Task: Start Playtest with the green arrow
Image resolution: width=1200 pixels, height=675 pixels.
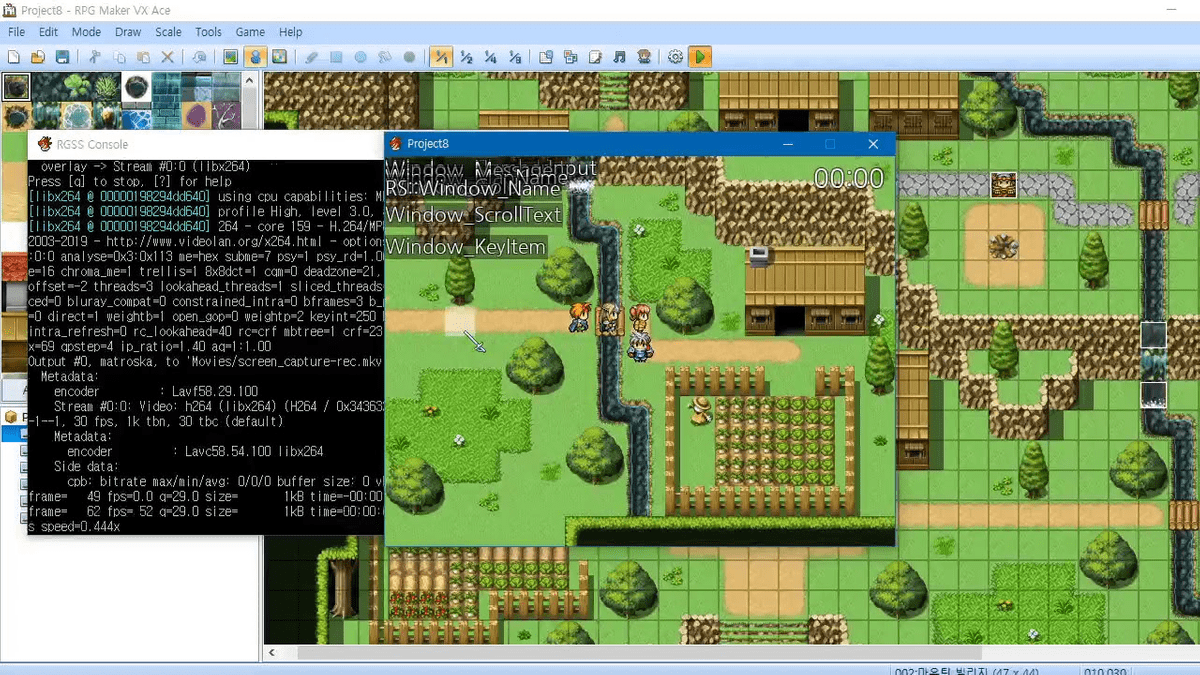Action: (x=700, y=57)
